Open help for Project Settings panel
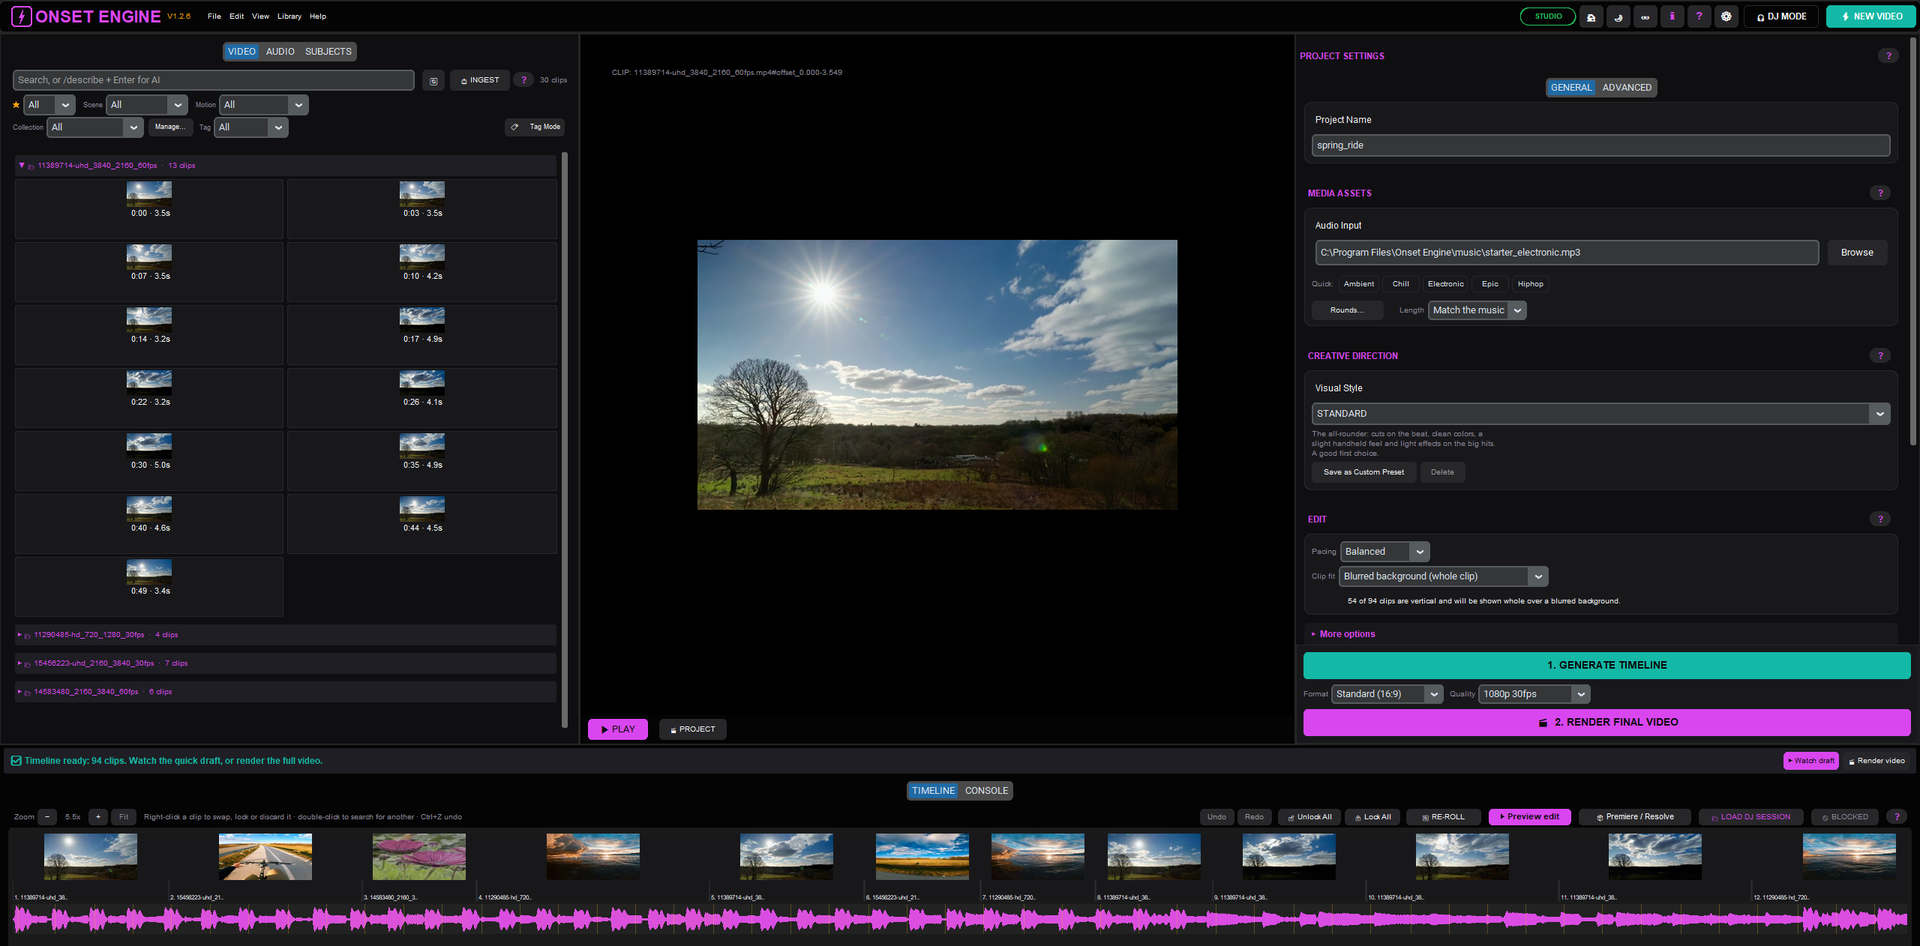1920x946 pixels. (1888, 56)
